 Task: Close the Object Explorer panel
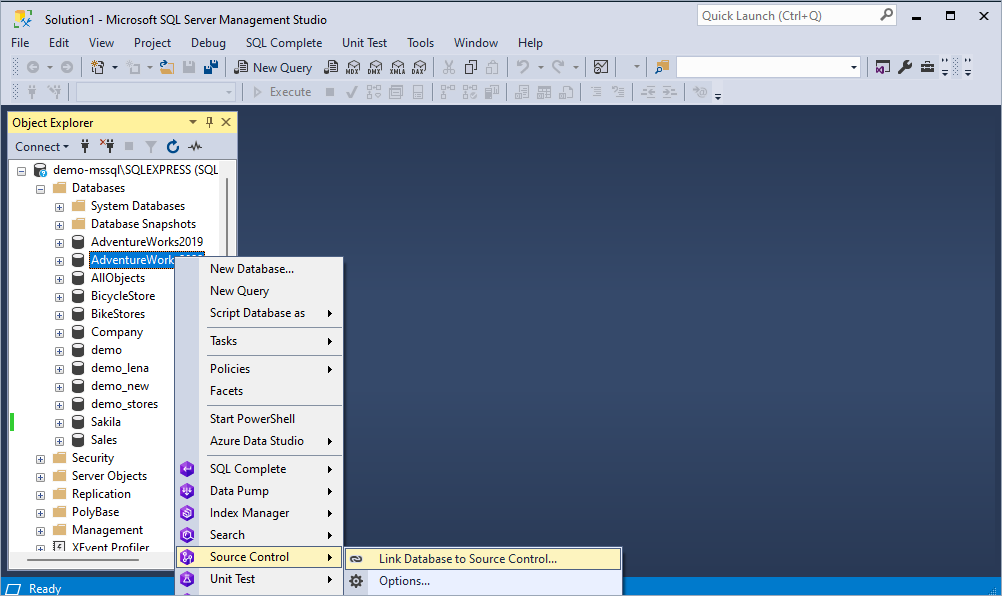226,122
